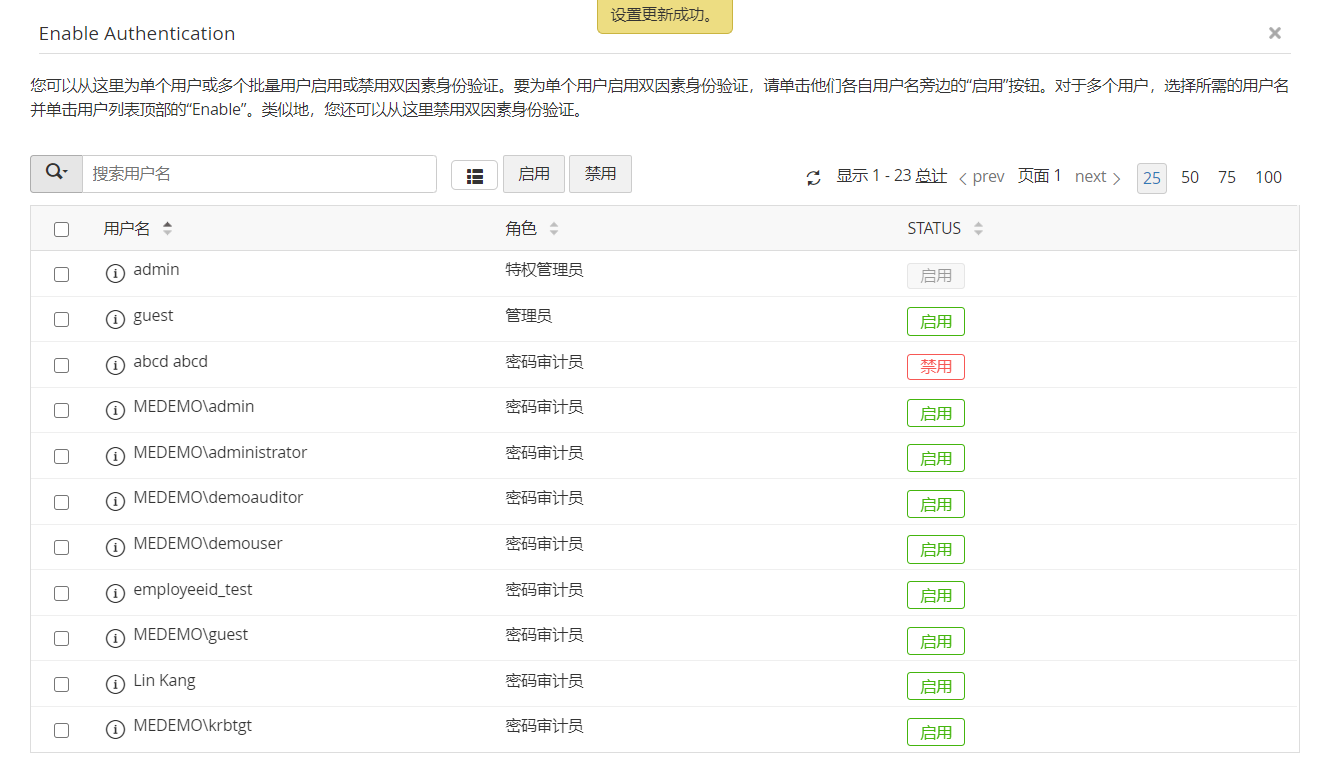Click the 搜索用户名 search field
Screen dimensions: 1331x782
tap(259, 173)
